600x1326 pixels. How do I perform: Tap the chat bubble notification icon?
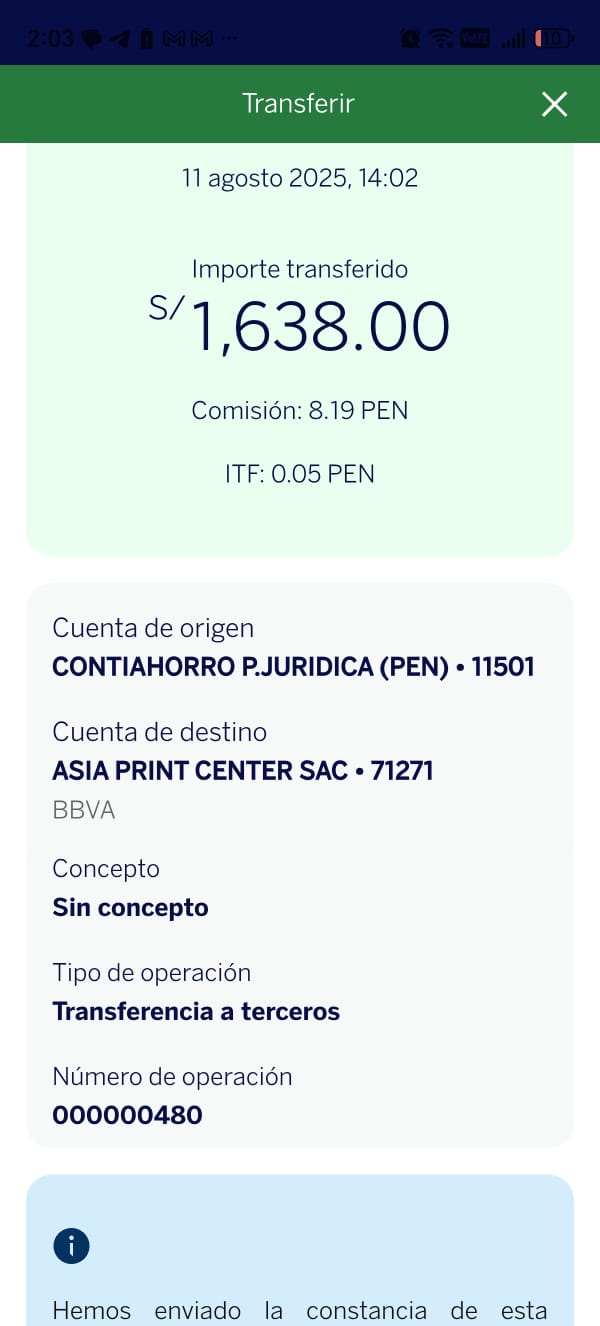click(x=93, y=39)
